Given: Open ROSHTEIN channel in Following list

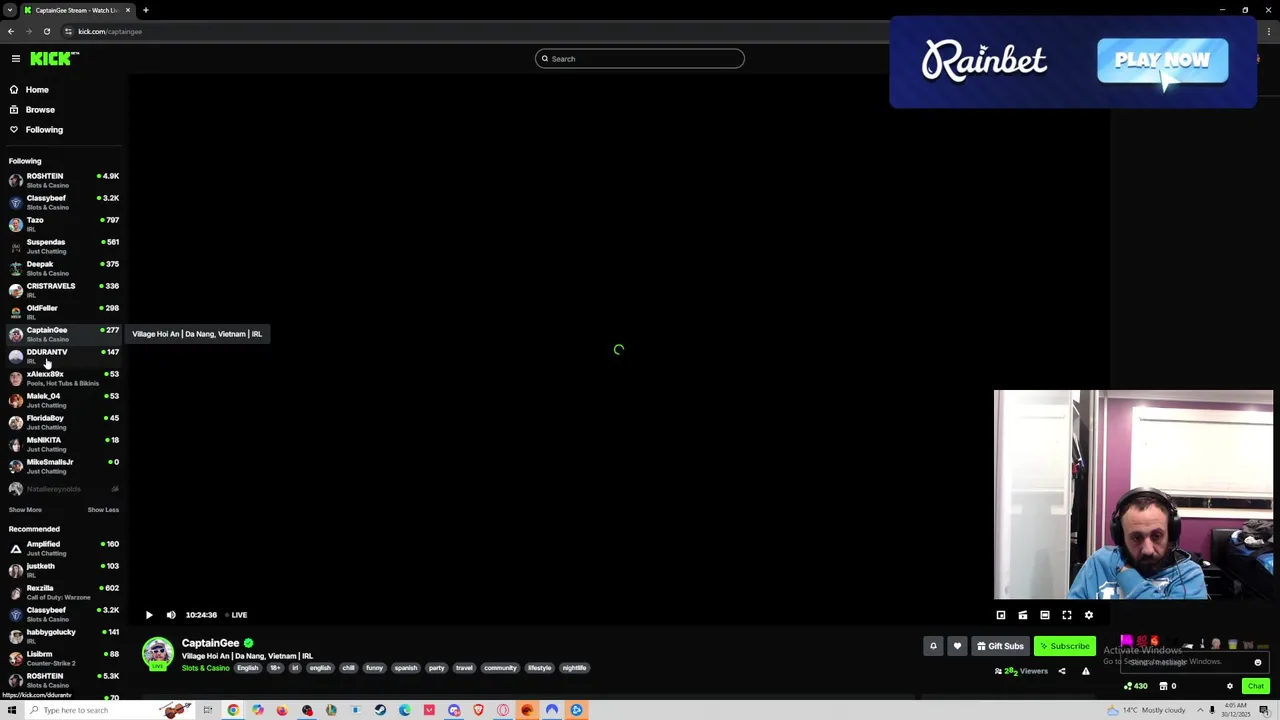Looking at the screenshot, I should click(64, 180).
